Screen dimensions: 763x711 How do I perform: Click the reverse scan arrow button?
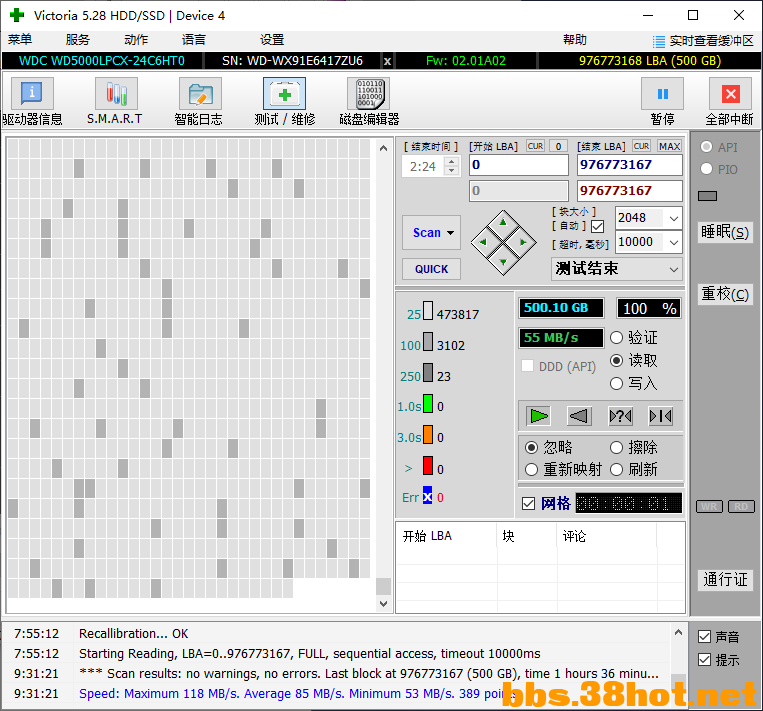pos(579,416)
